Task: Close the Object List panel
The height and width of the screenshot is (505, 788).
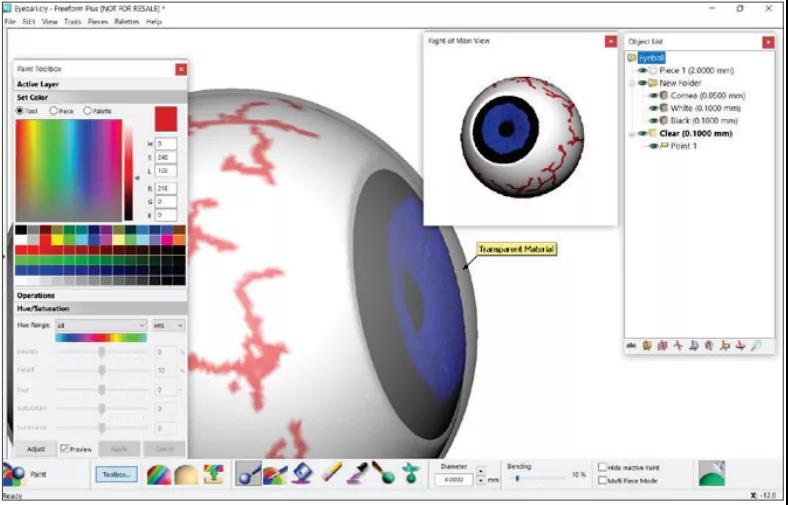Action: tap(768, 42)
